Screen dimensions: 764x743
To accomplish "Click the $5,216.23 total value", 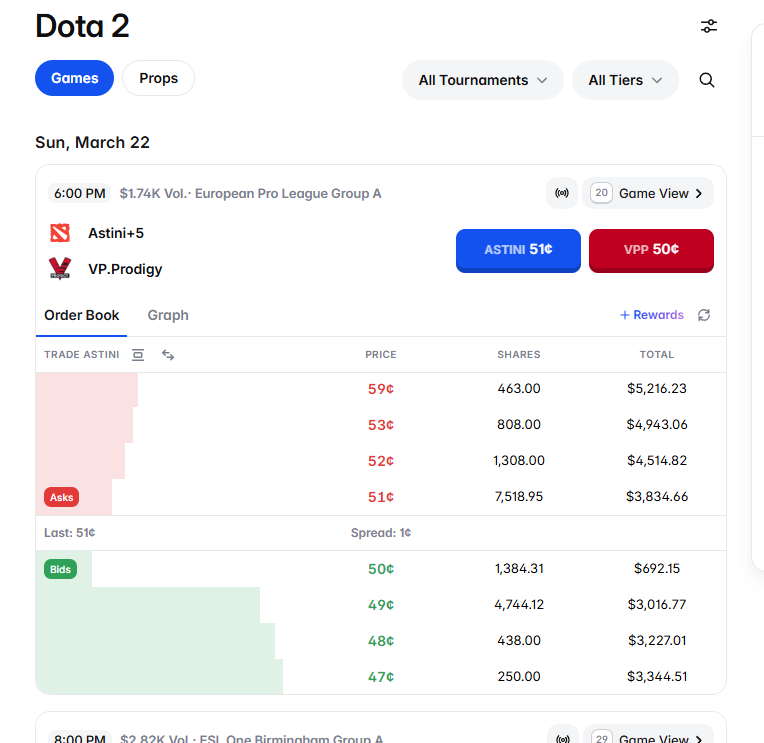I will pos(656,388).
